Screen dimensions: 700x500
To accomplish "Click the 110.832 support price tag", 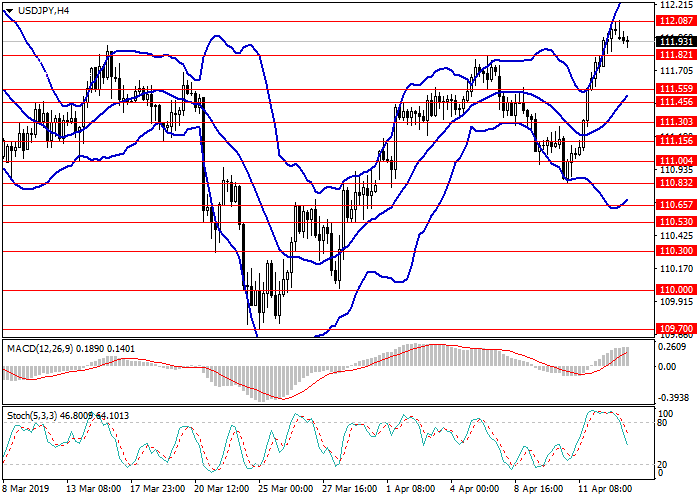I will [x=676, y=183].
